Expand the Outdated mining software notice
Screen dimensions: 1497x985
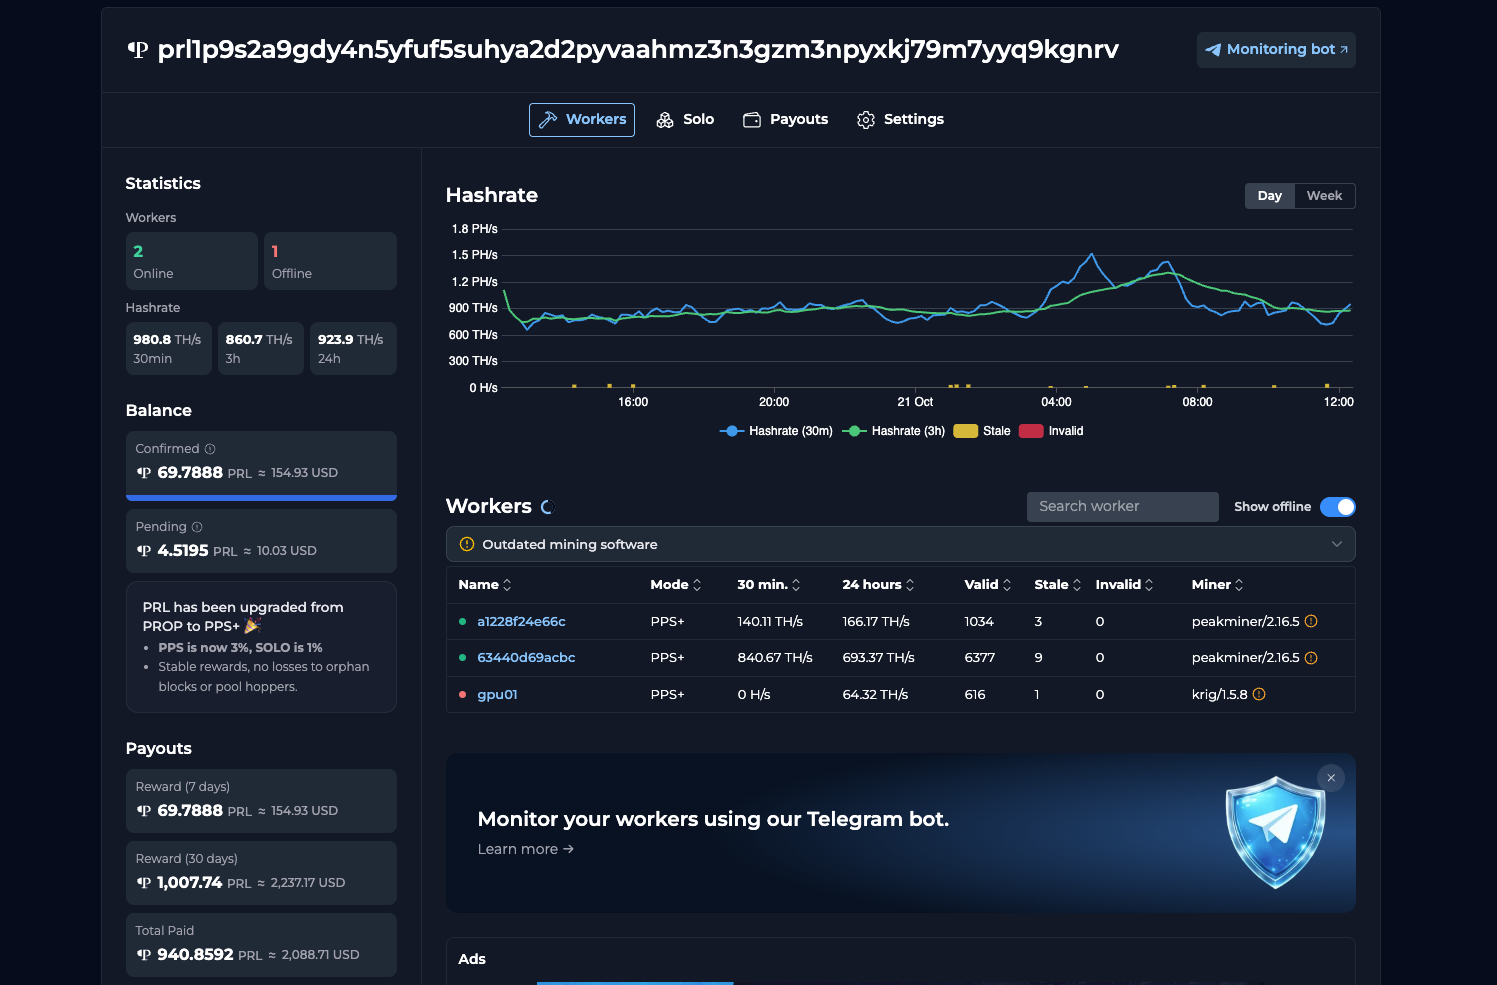point(901,544)
